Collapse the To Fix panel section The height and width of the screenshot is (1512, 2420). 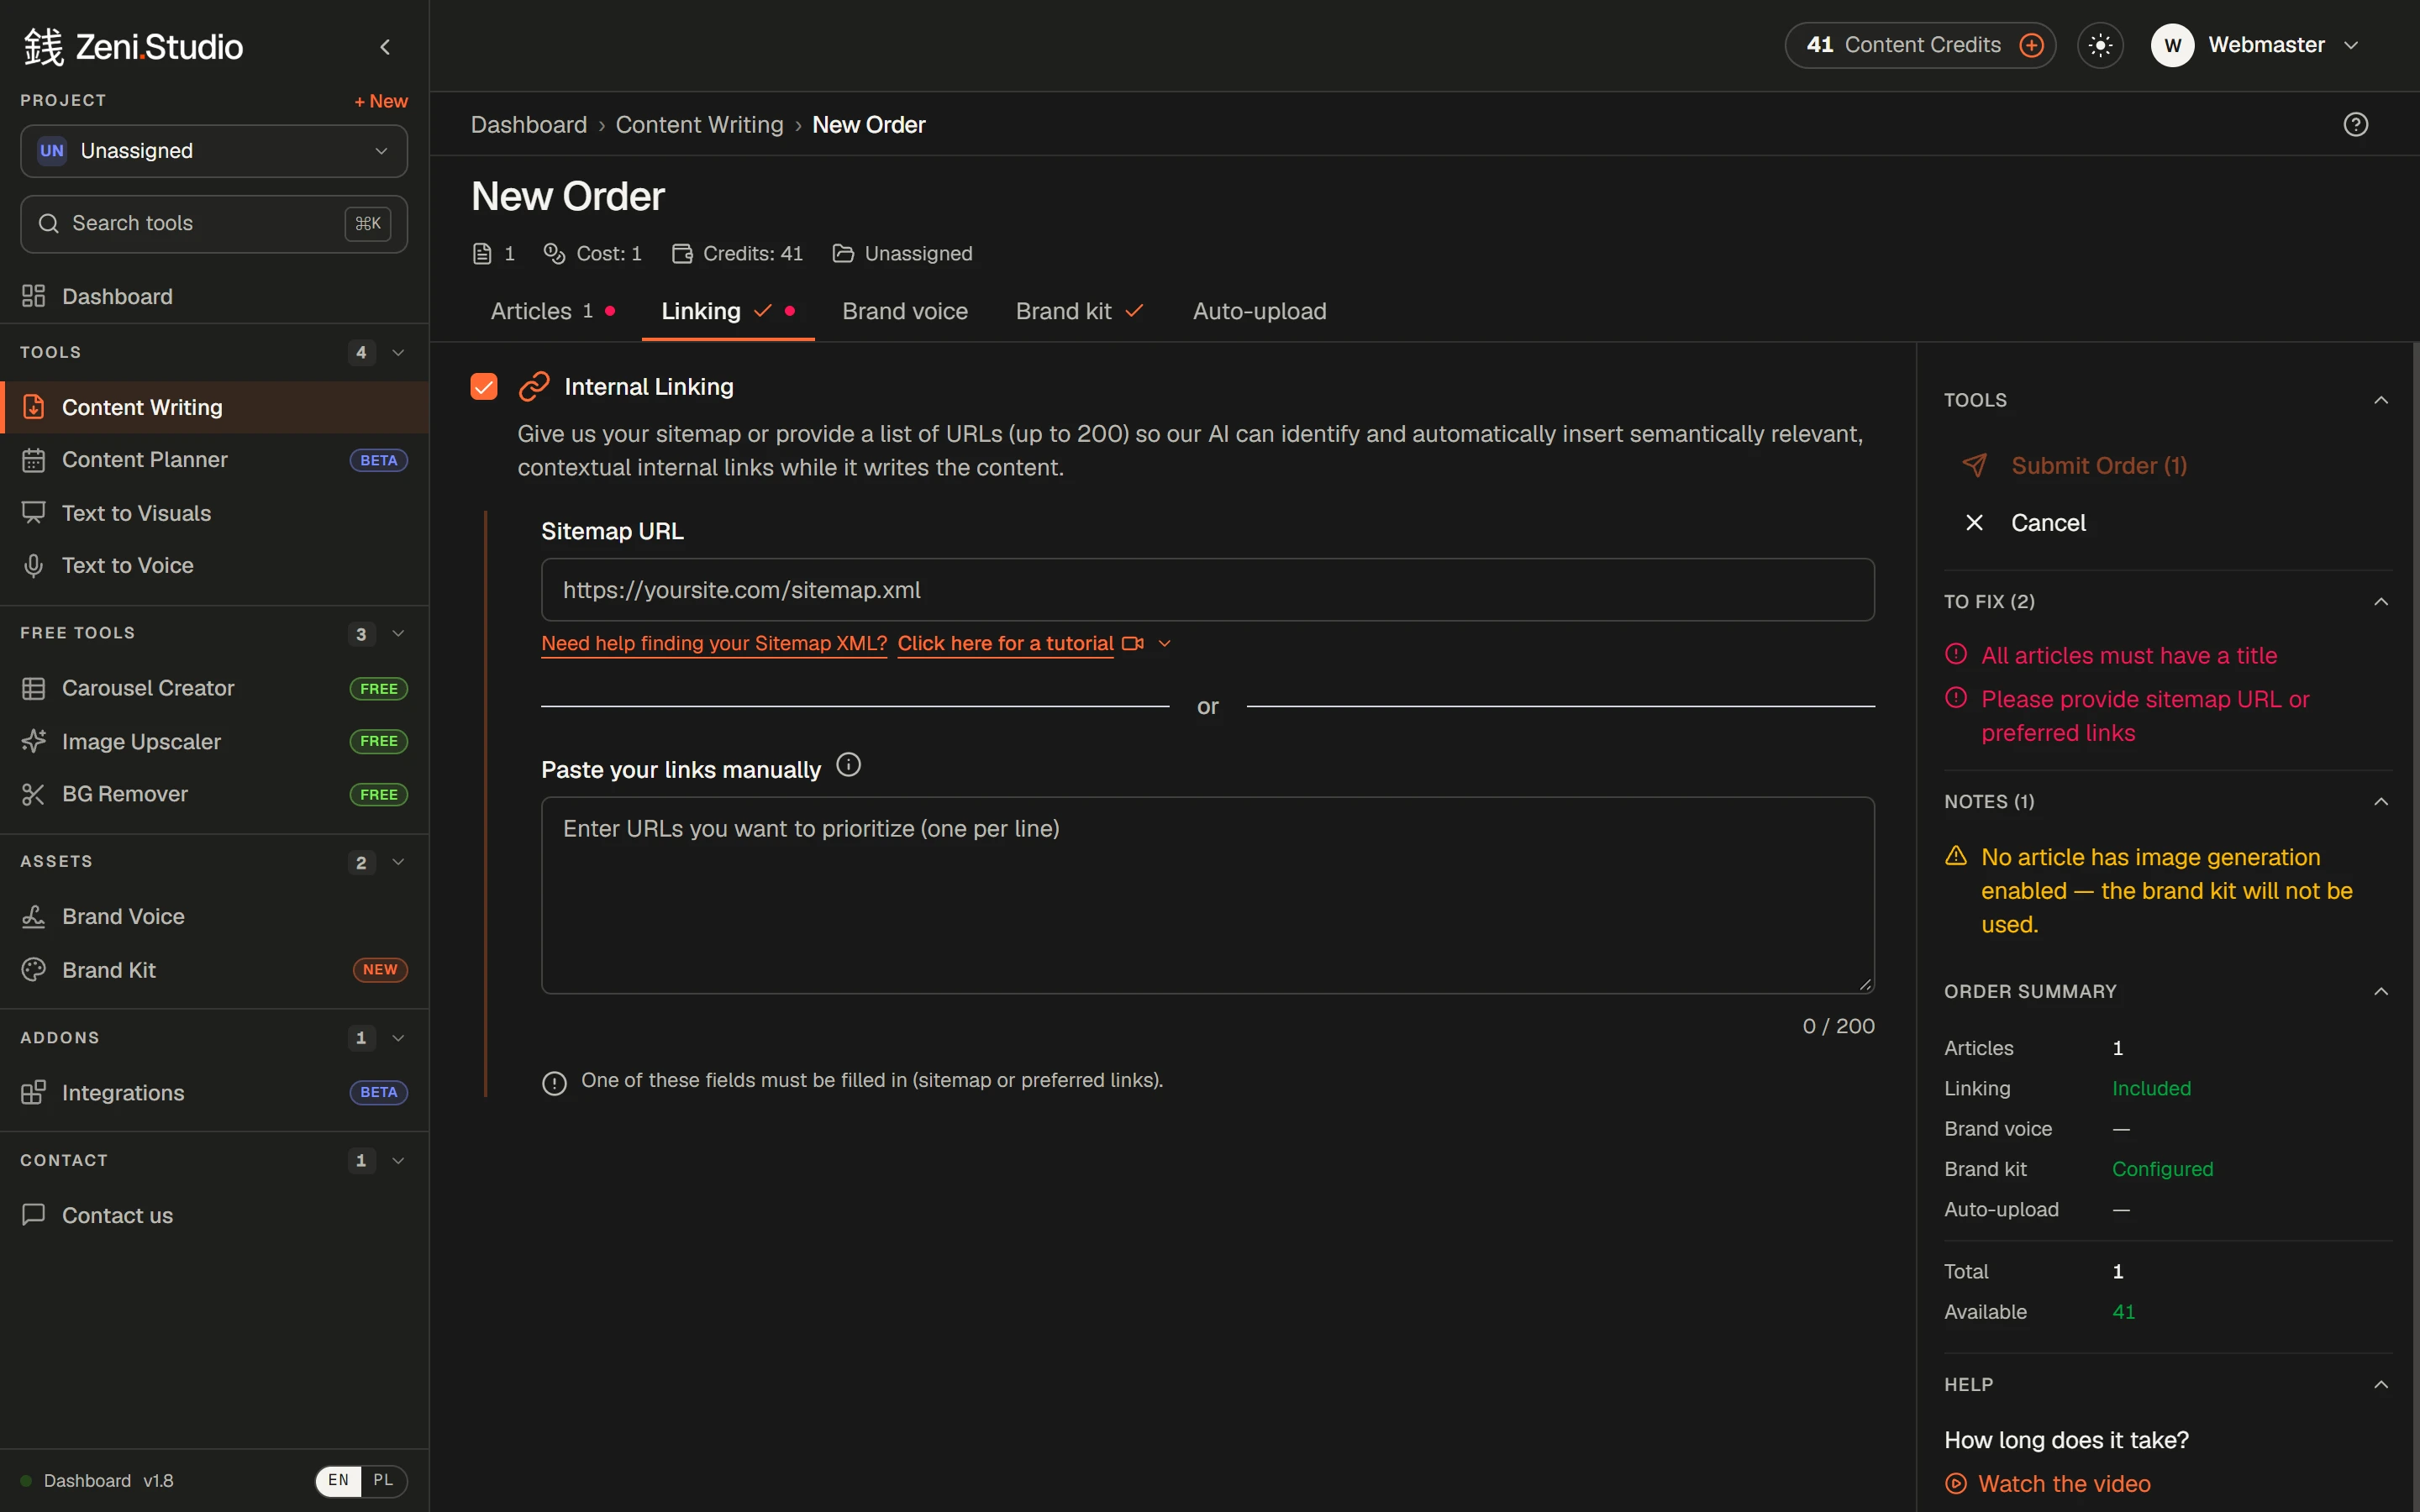tap(2381, 601)
